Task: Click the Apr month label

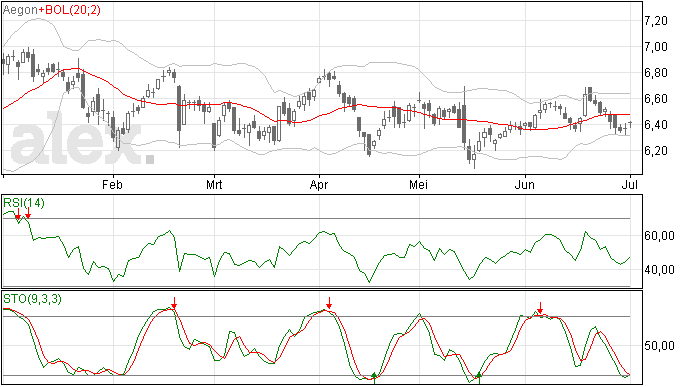Action: click(319, 185)
